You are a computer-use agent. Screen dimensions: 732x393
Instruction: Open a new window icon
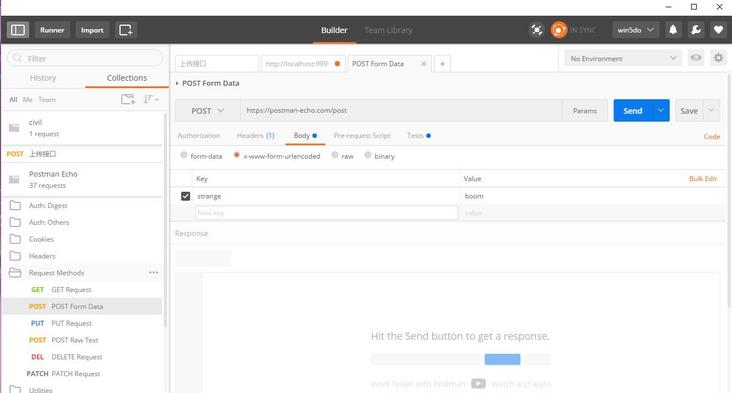(x=125, y=30)
